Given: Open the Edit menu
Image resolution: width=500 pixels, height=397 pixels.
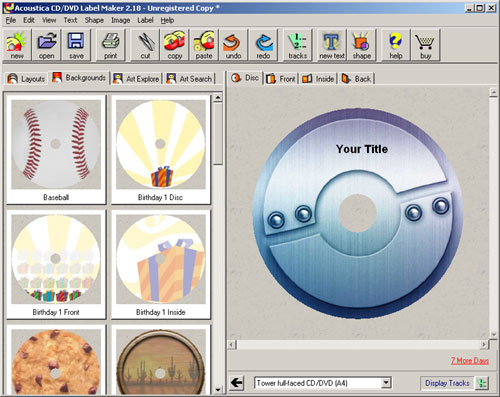Looking at the screenshot, I should [29, 20].
